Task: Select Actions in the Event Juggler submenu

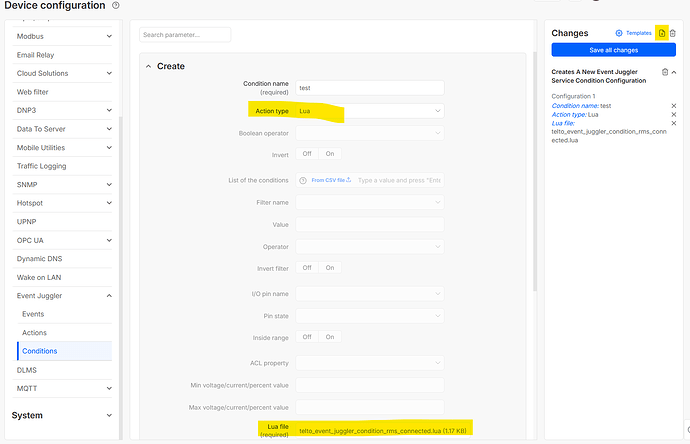Action: (34, 333)
